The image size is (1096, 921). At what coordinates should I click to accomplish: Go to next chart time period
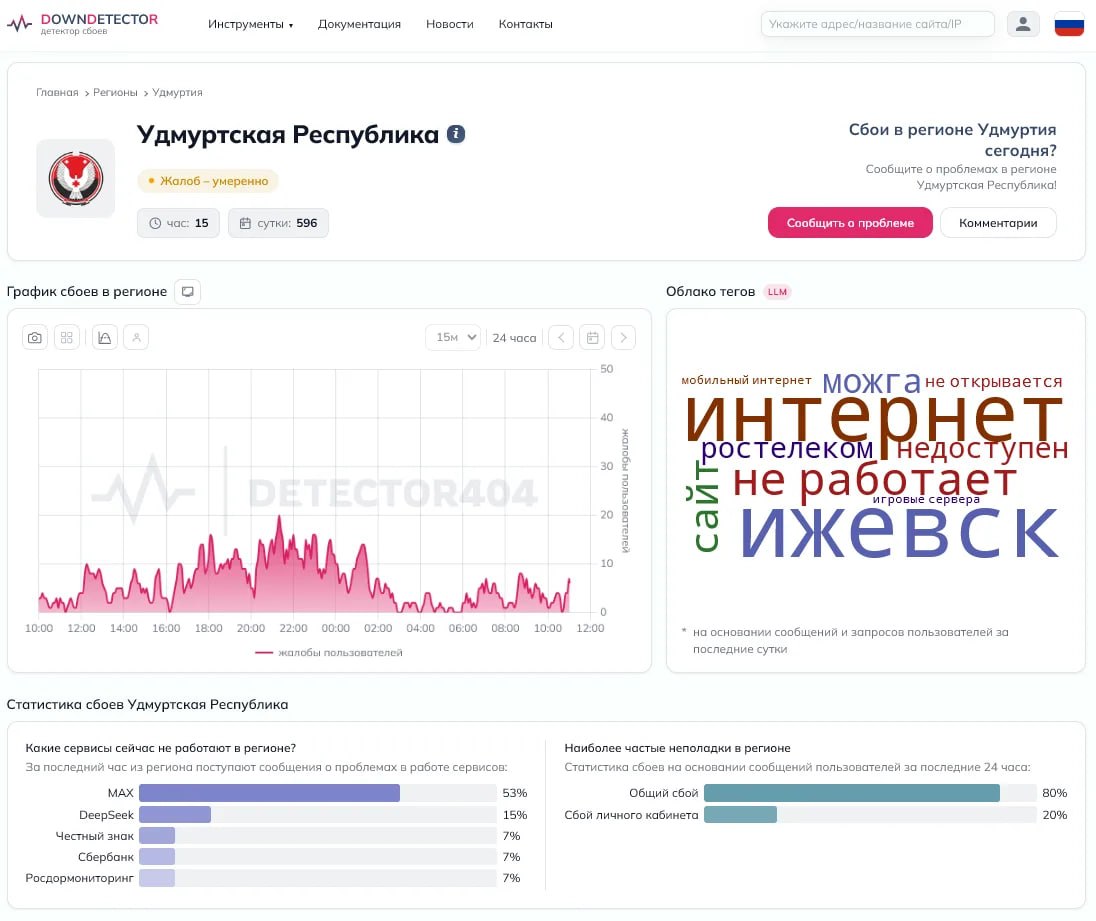point(623,338)
